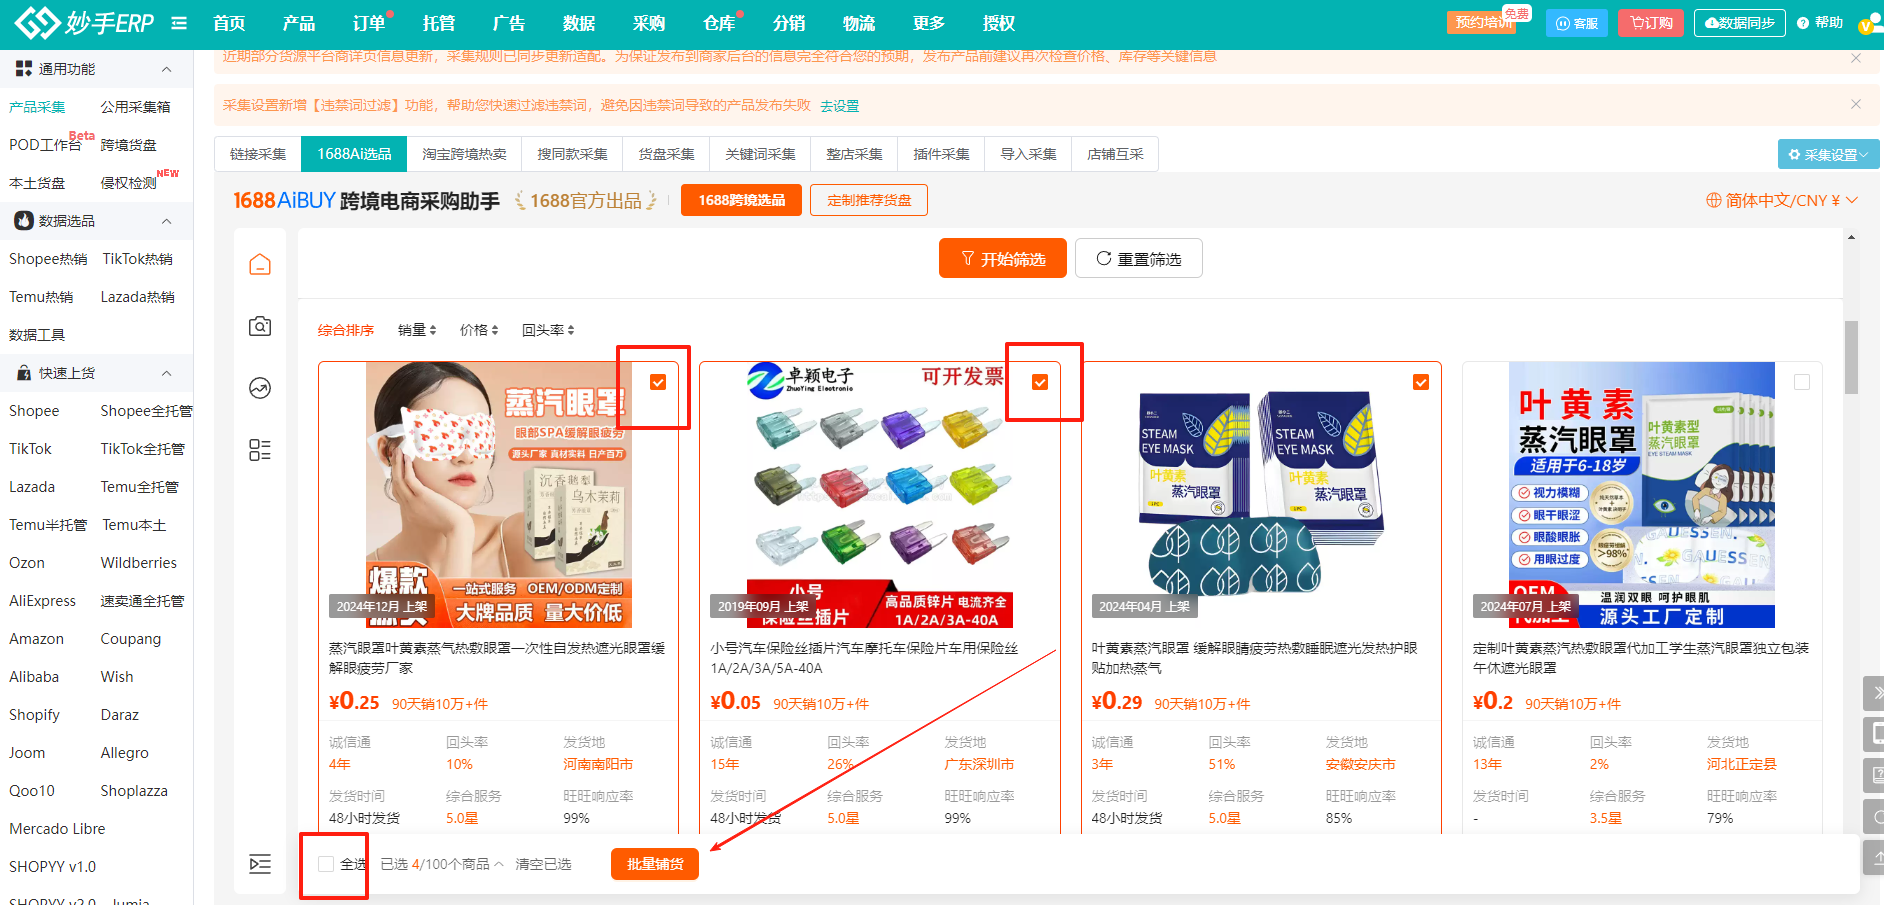
Task: Open the 简体中文/CNY language dropdown
Action: coord(1781,201)
